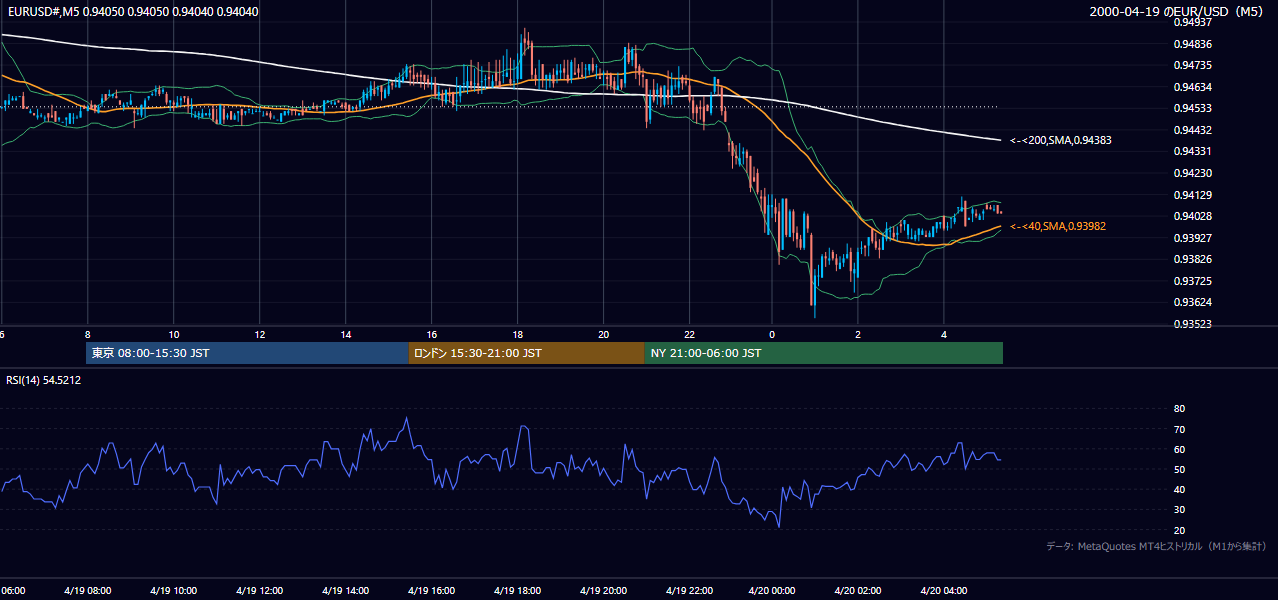
Task: Click the 4/19 08:00 date axis label
Action: pyautogui.click(x=87, y=591)
